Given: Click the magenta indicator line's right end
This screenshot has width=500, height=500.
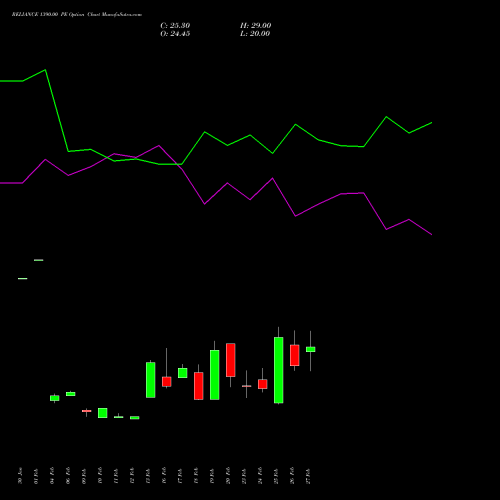Looking at the screenshot, I should click(431, 234).
